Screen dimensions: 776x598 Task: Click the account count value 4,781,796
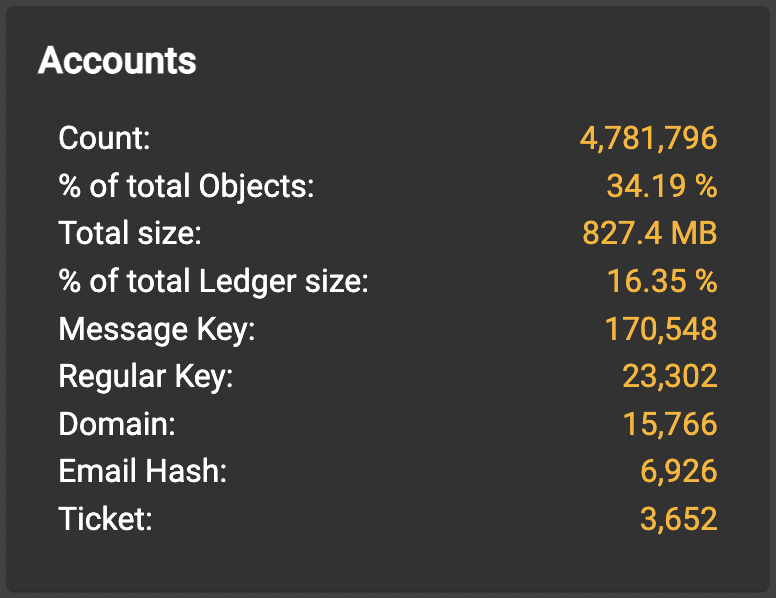[x=648, y=138]
